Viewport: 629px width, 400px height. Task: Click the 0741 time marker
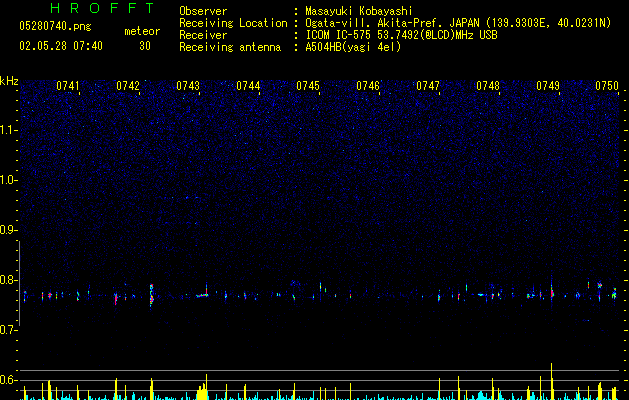tap(68, 86)
